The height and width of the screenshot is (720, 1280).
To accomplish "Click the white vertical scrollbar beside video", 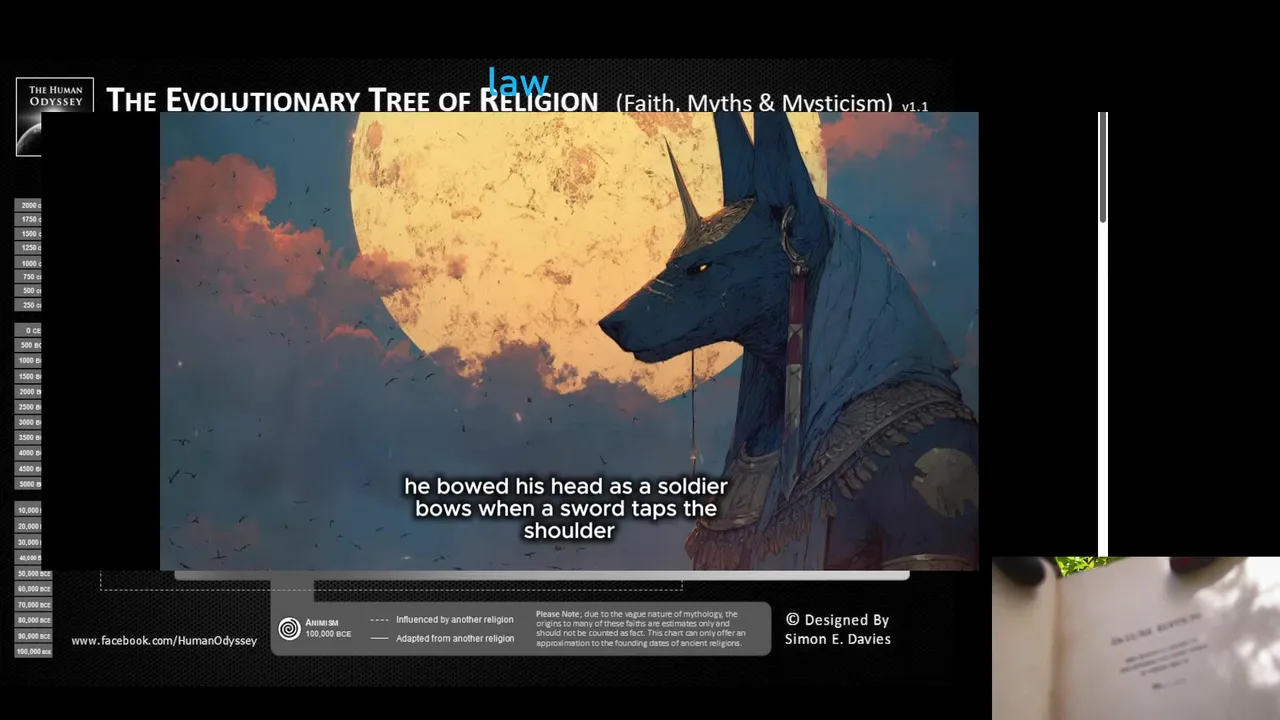I will pos(1103,333).
